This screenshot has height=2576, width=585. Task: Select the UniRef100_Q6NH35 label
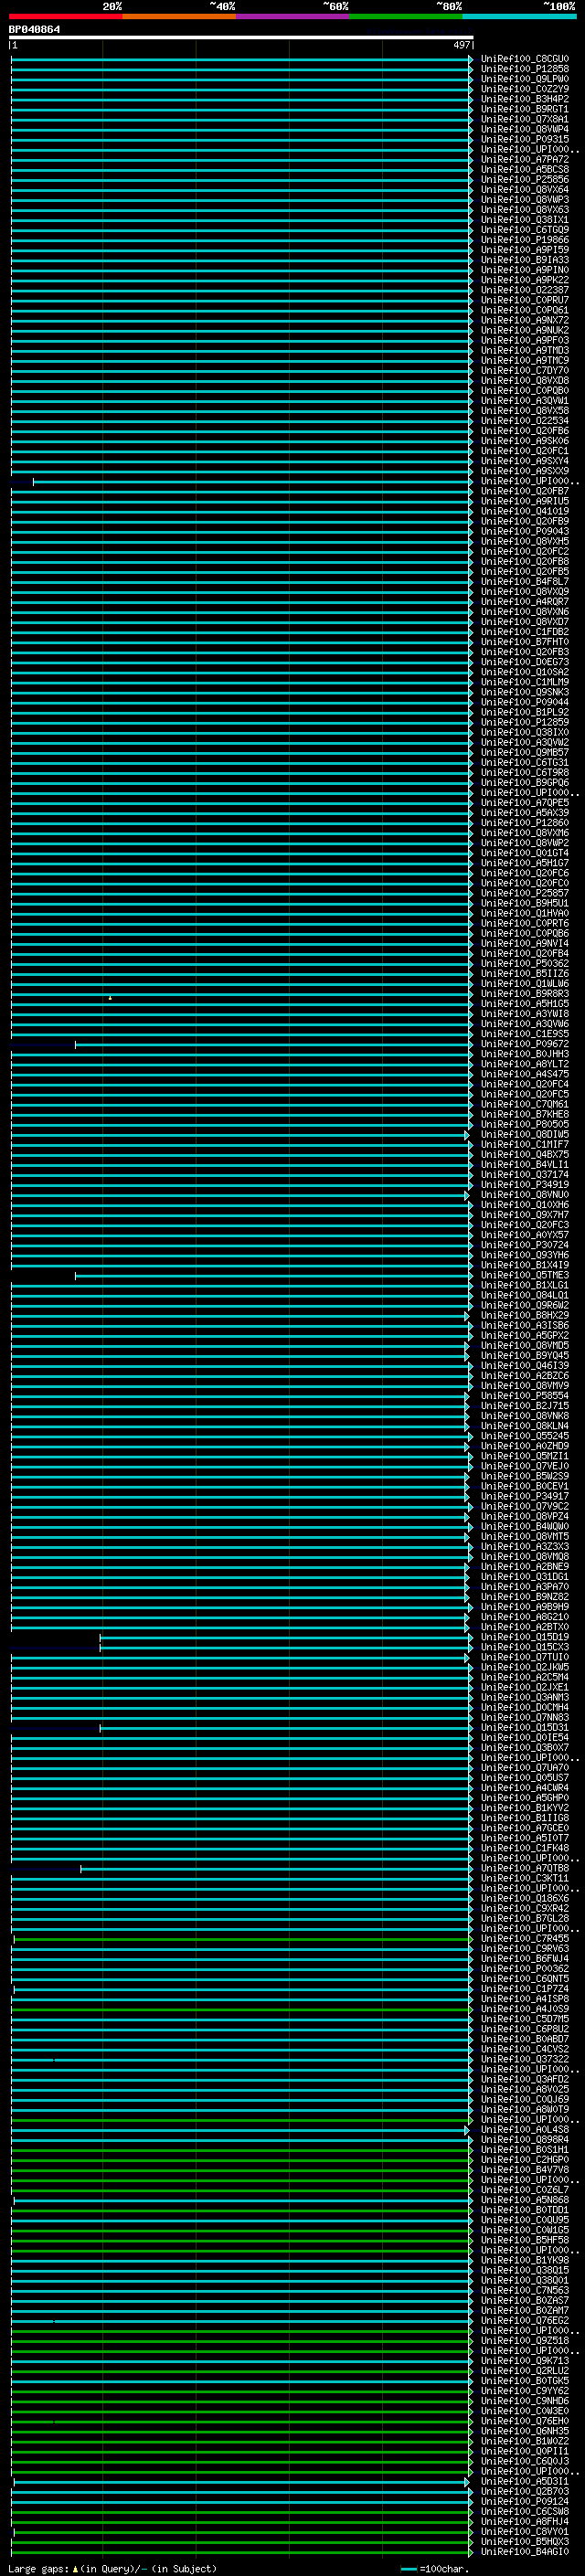[524, 2431]
